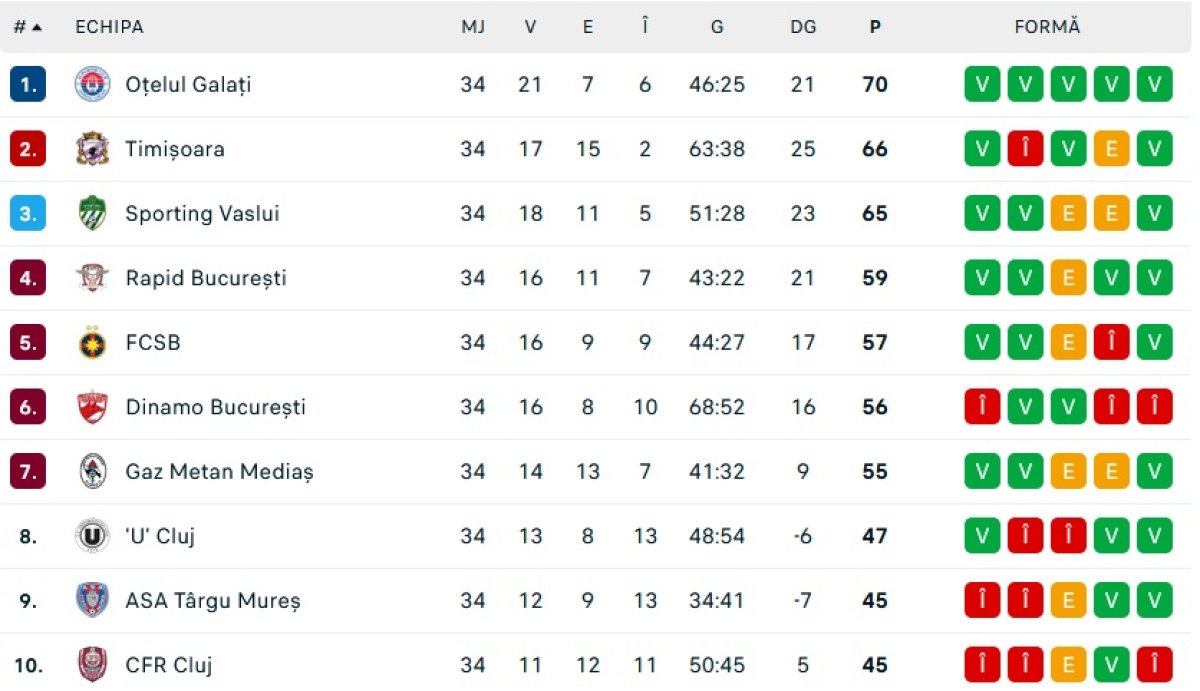Screen dimensions: 1200x691
Task: Click the 'U' Cluj team badge
Action: pos(92,536)
